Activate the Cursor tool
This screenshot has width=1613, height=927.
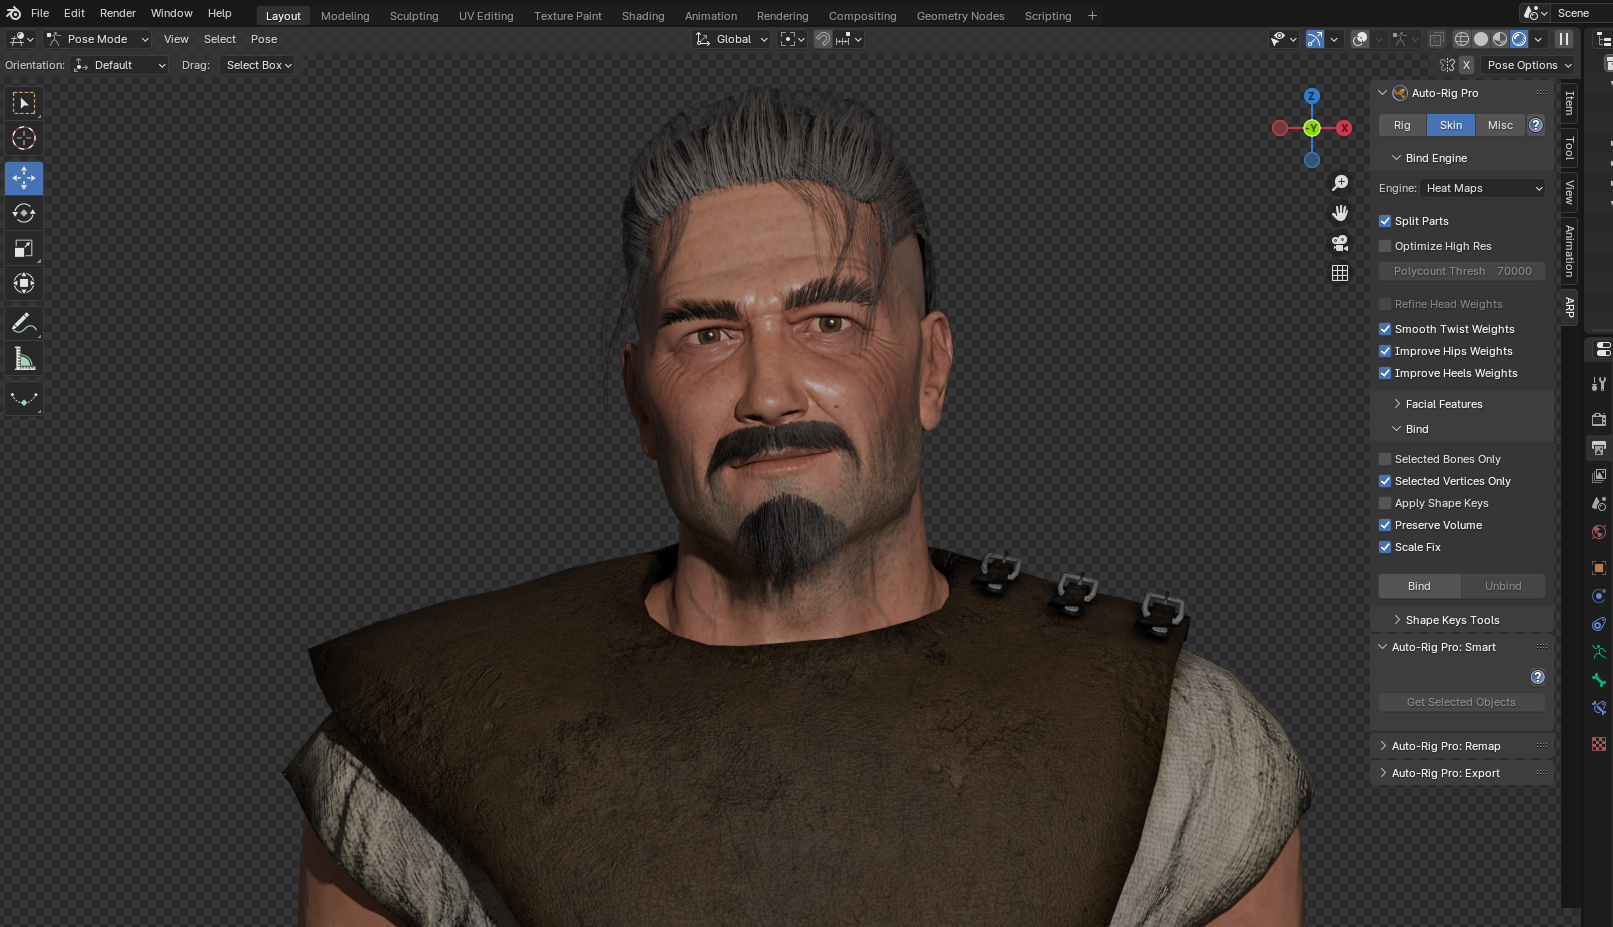point(24,138)
